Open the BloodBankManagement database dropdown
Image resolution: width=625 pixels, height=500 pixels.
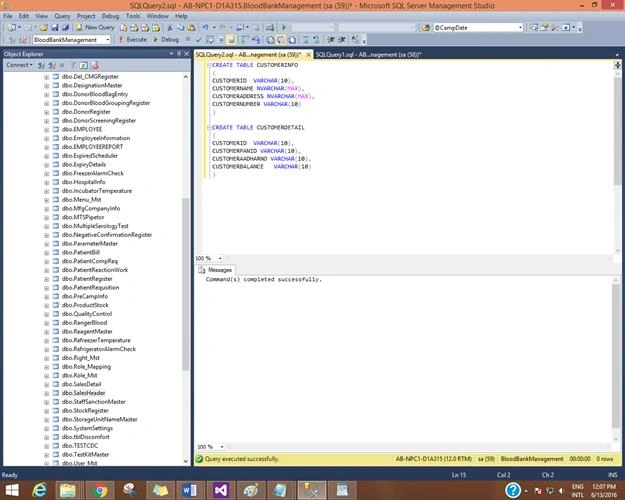point(72,39)
